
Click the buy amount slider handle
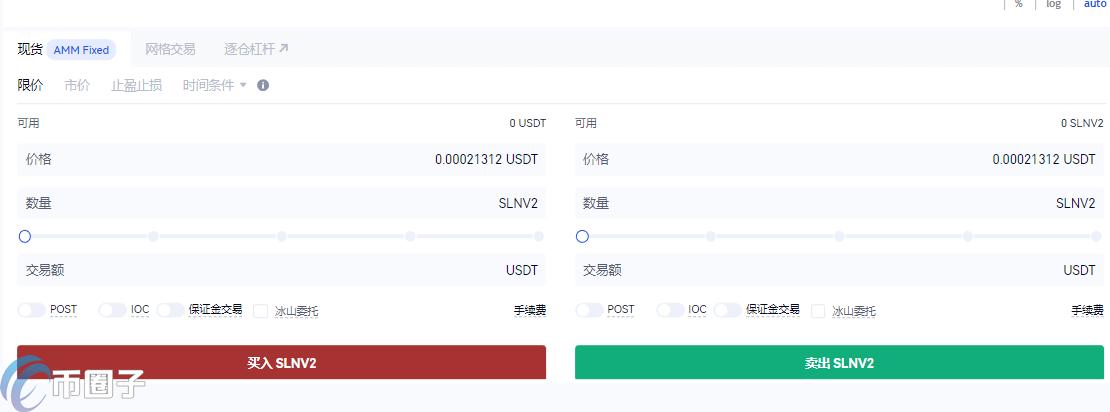(x=25, y=237)
